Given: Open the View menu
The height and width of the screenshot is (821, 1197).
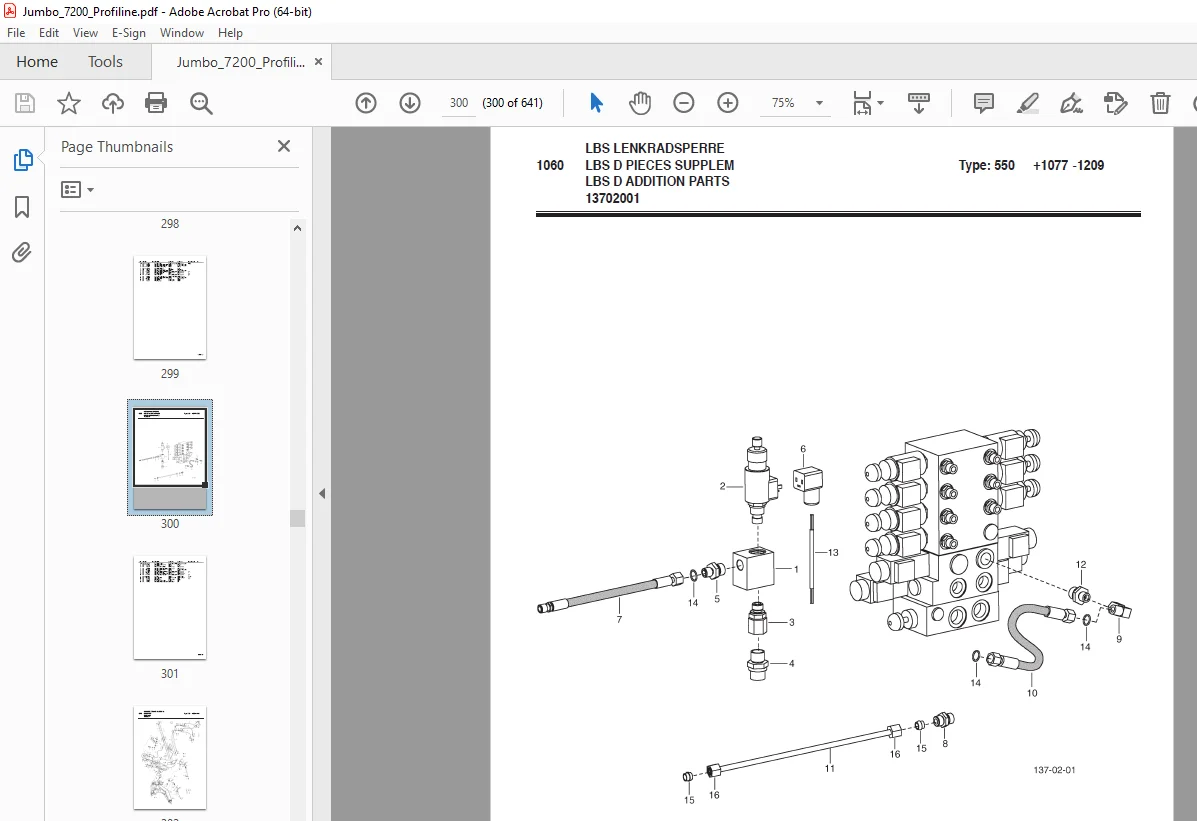Looking at the screenshot, I should 86,33.
